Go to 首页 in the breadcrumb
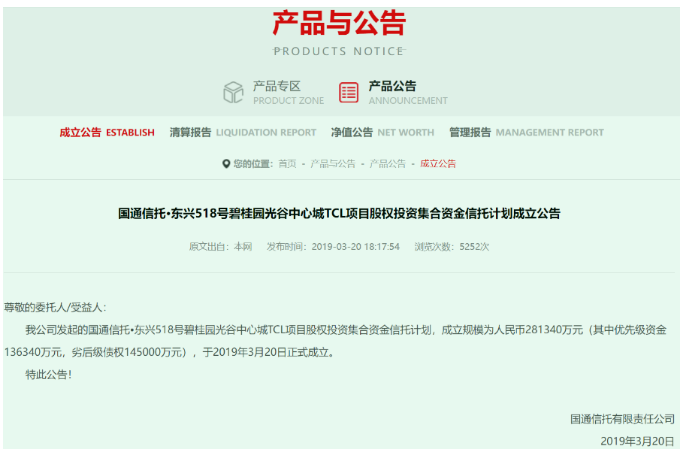The image size is (686, 456). tap(287, 164)
